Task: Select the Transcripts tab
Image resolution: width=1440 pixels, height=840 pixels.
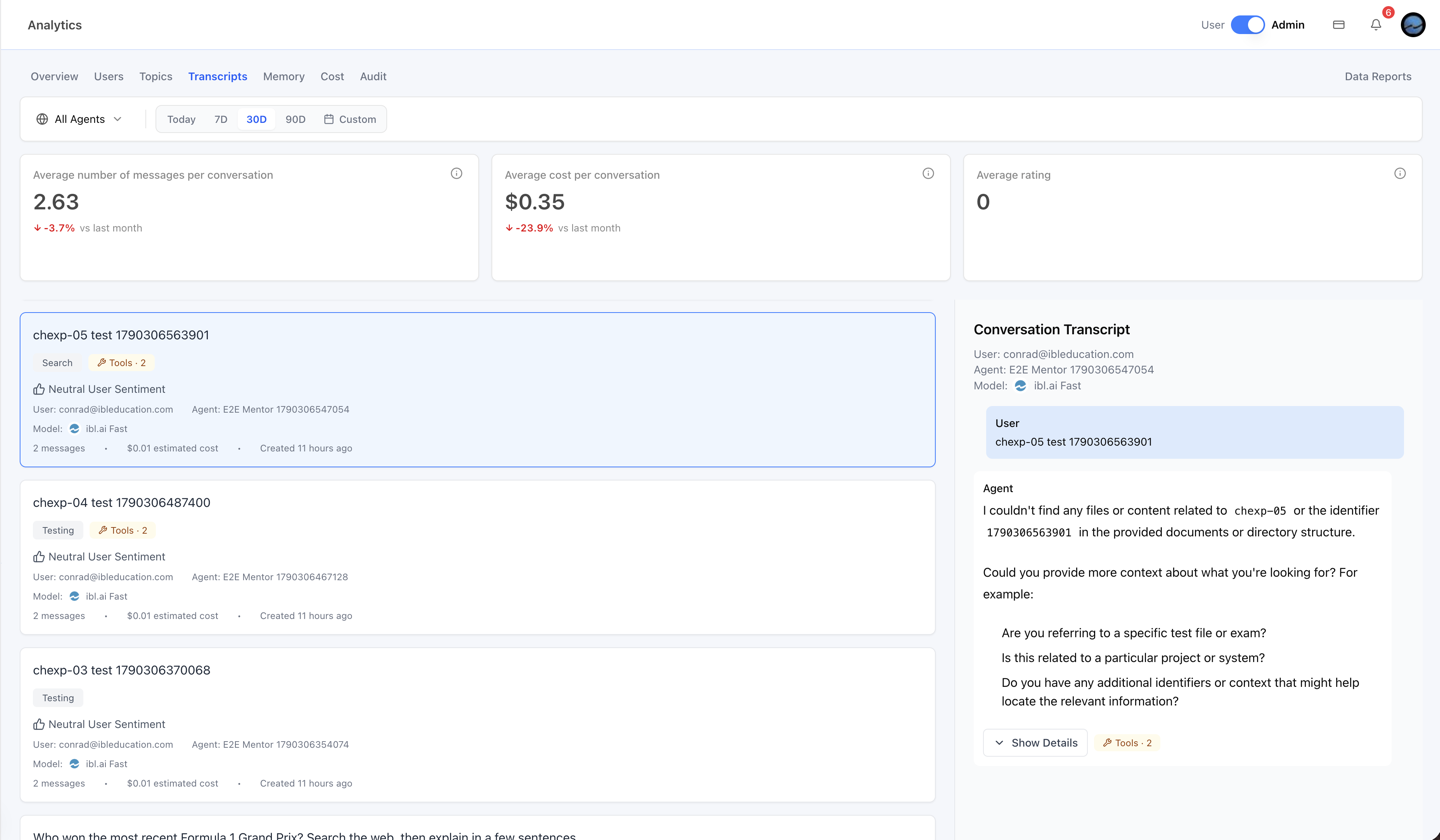Action: click(218, 77)
